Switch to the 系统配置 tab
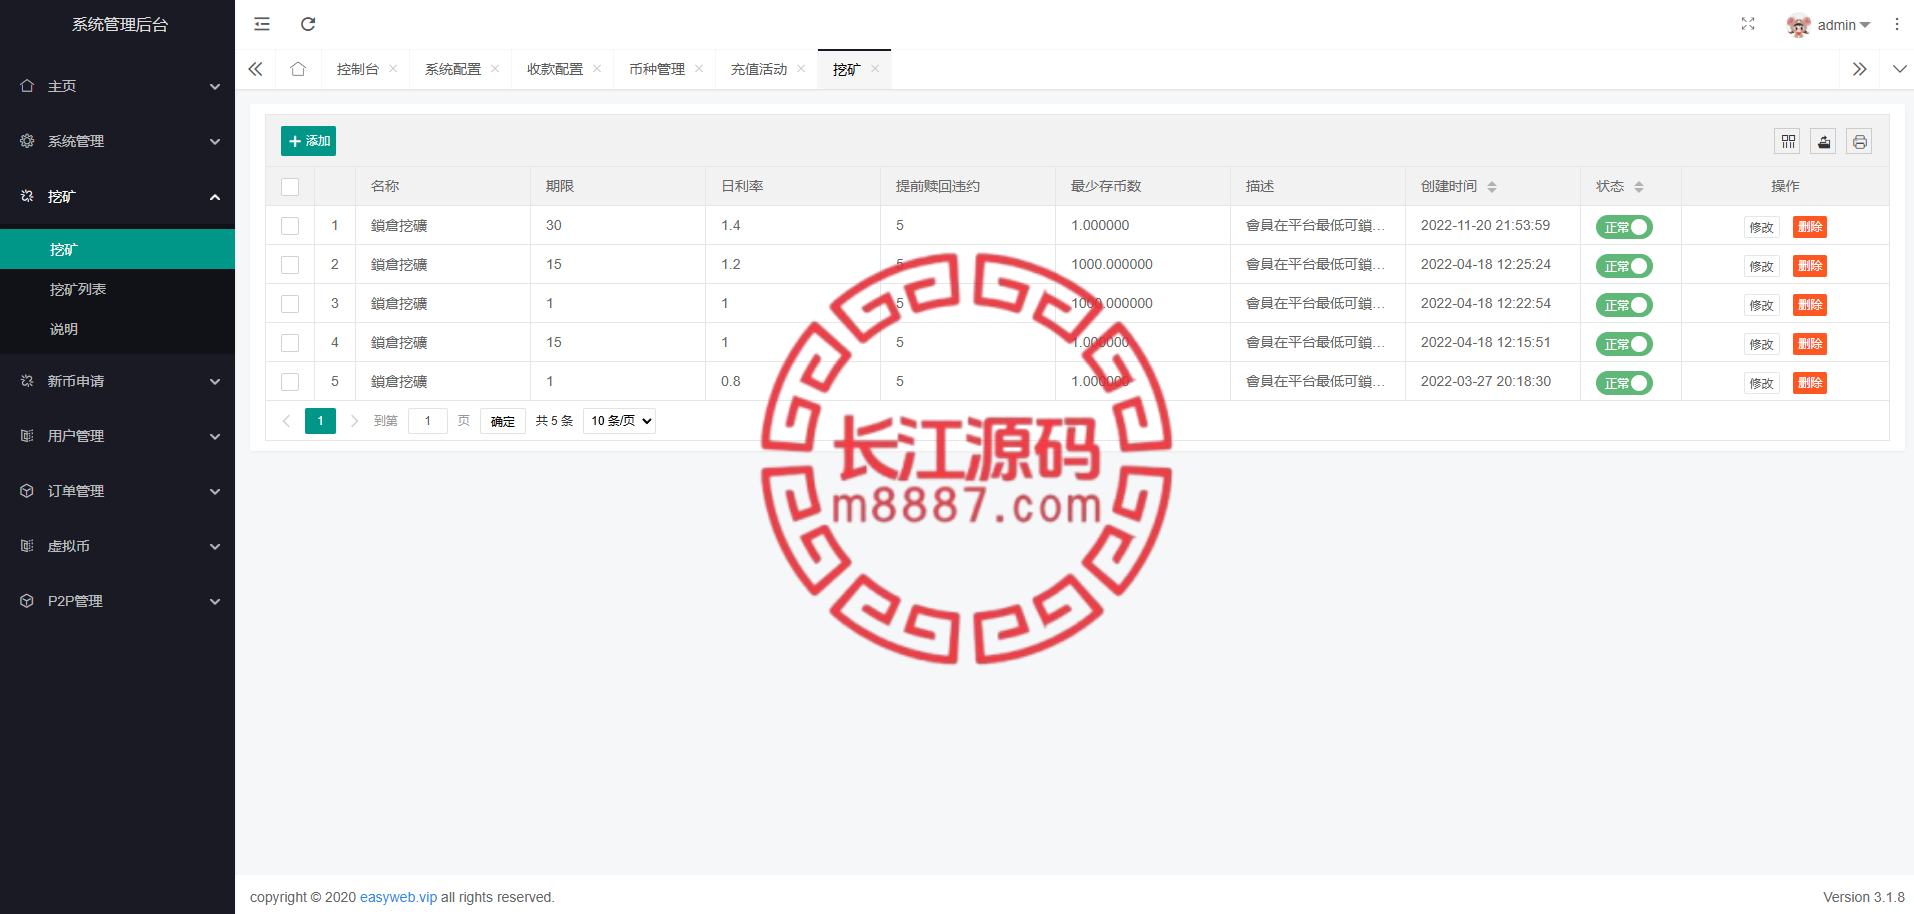This screenshot has width=1914, height=914. point(453,69)
